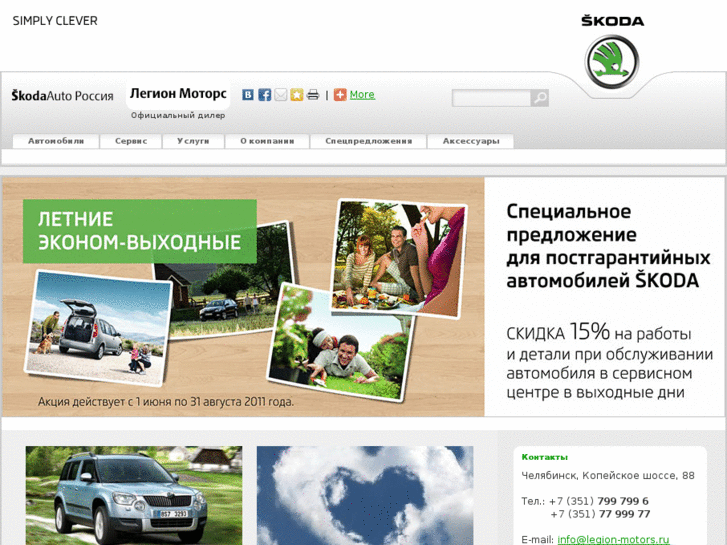Click Акция действует promo date text

click(166, 402)
